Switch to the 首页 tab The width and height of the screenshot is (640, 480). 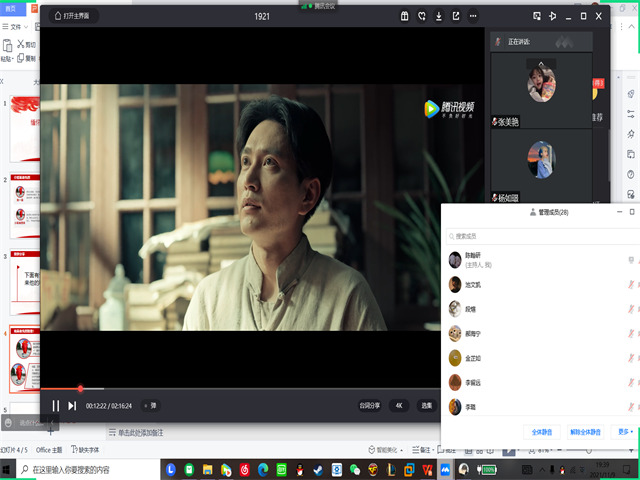tap(10, 6)
